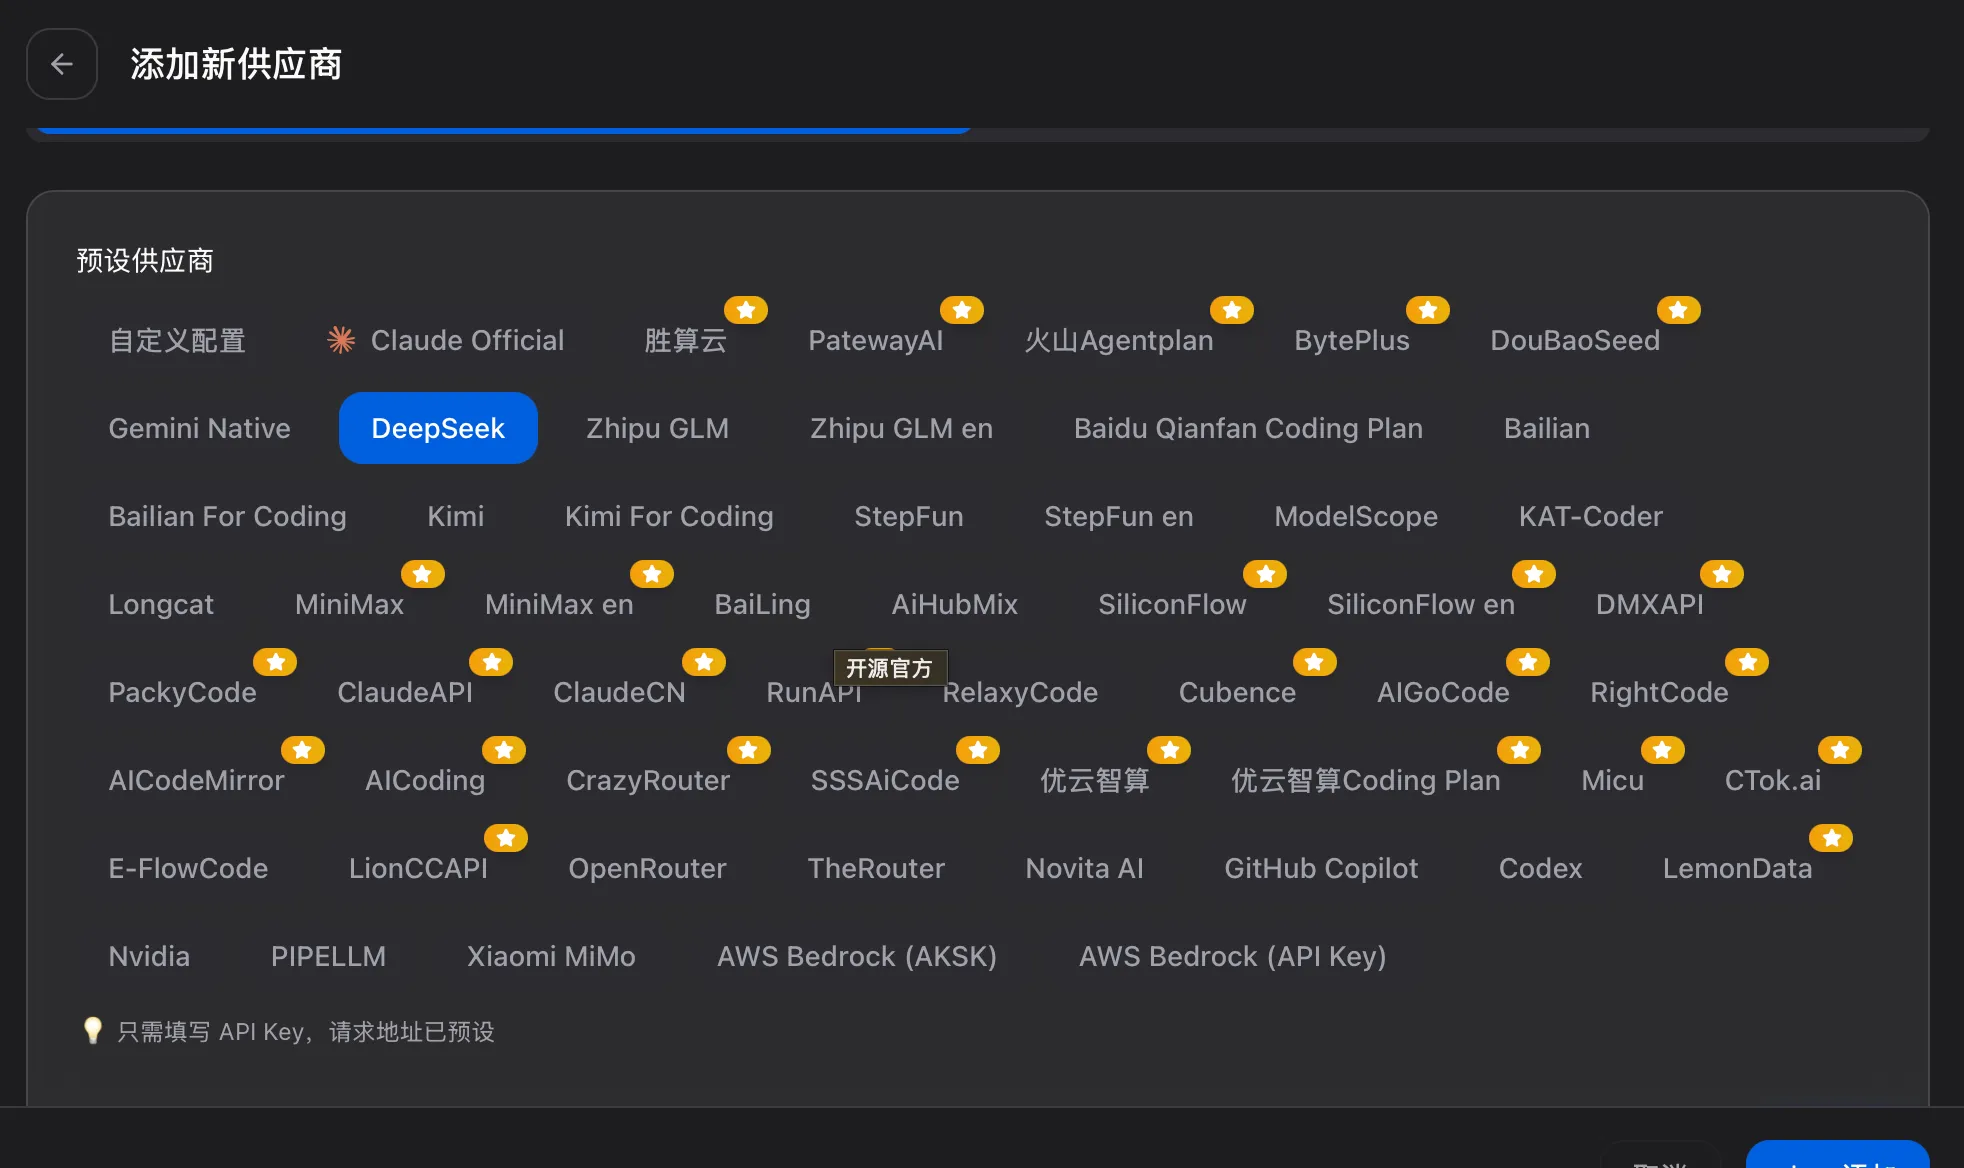This screenshot has height=1168, width=1964.
Task: Select the CTok.ai preset
Action: point(1773,780)
